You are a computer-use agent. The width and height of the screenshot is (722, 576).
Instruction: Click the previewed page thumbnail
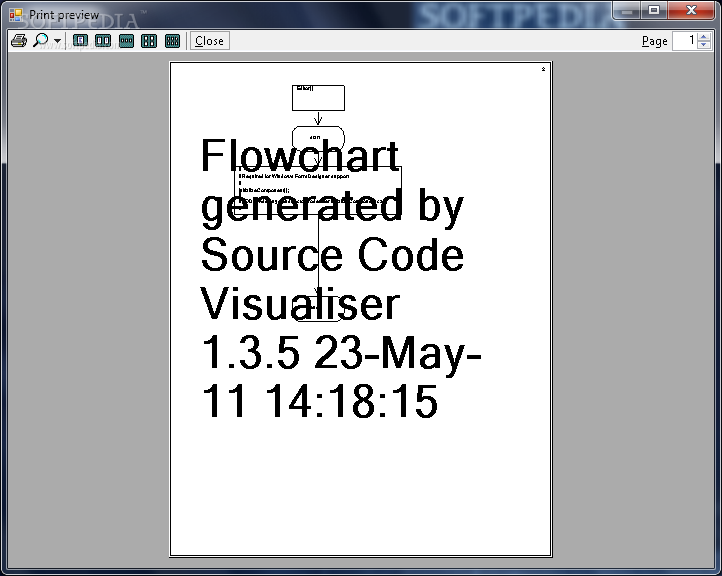(361, 309)
